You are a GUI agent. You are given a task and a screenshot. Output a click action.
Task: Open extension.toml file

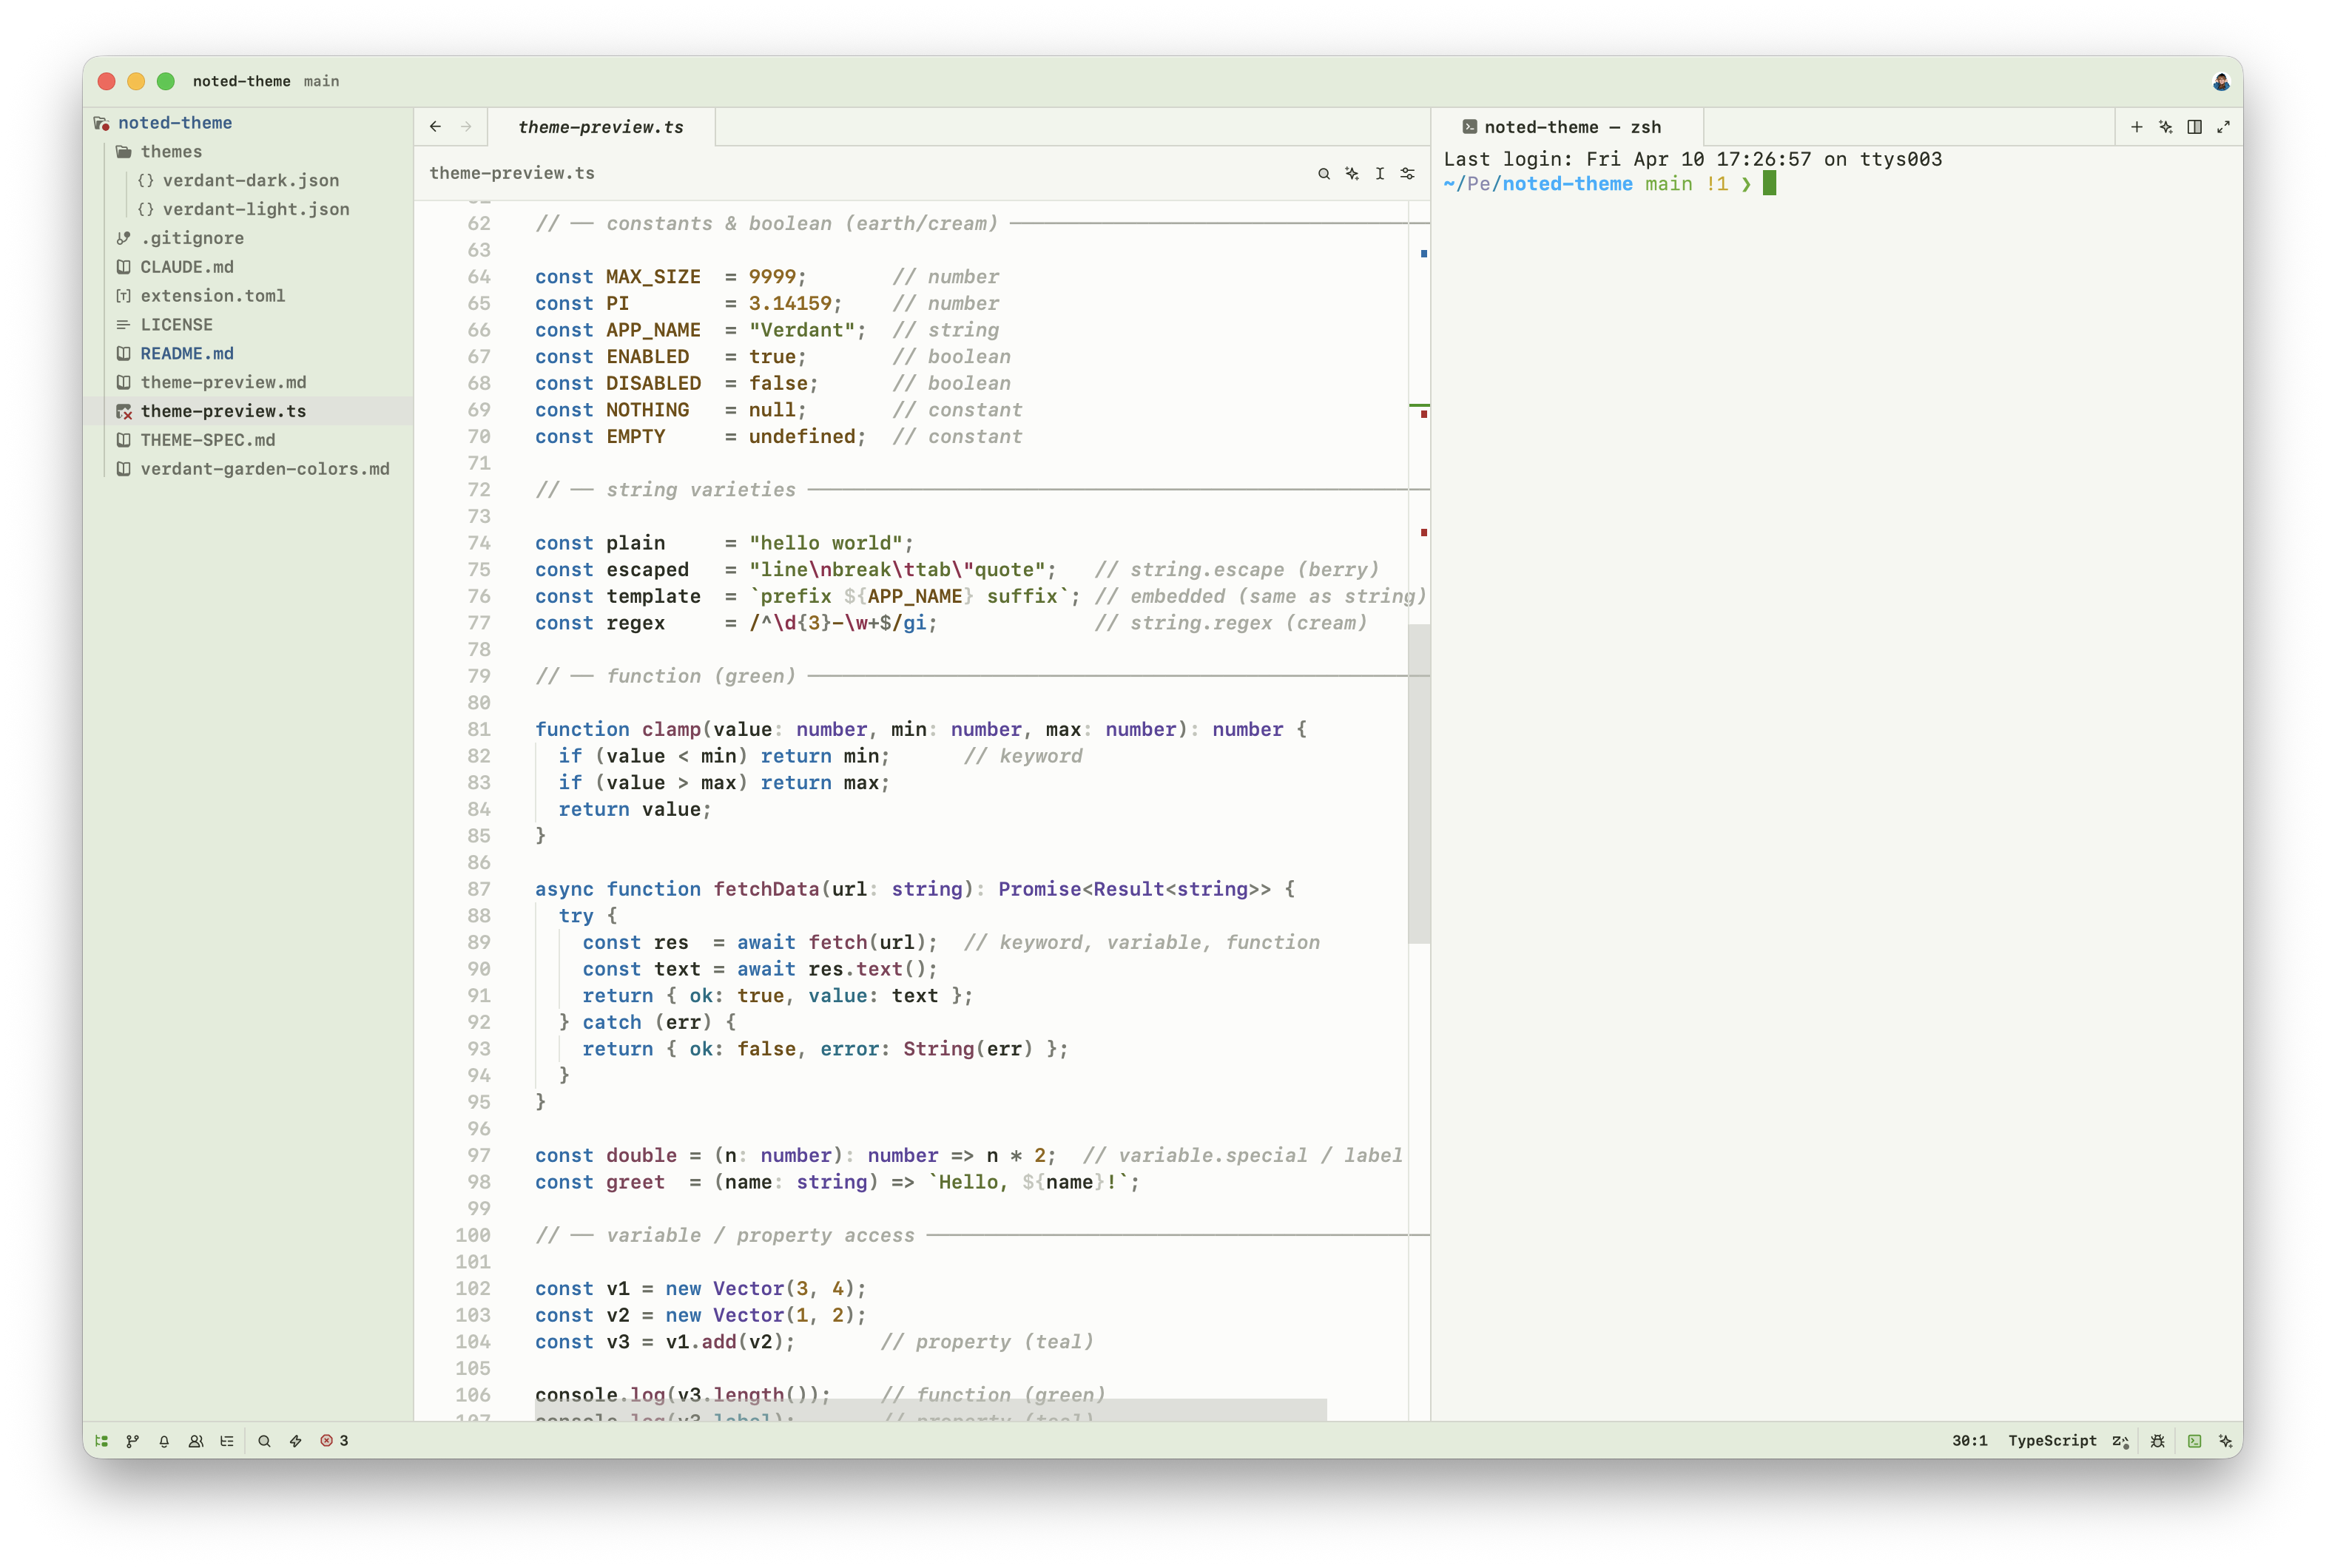click(248, 295)
